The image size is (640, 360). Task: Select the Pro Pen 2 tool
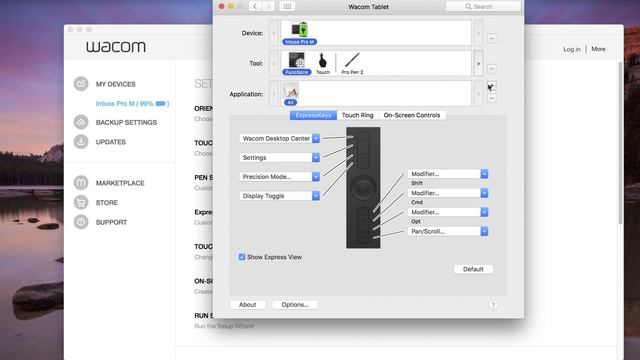[352, 63]
